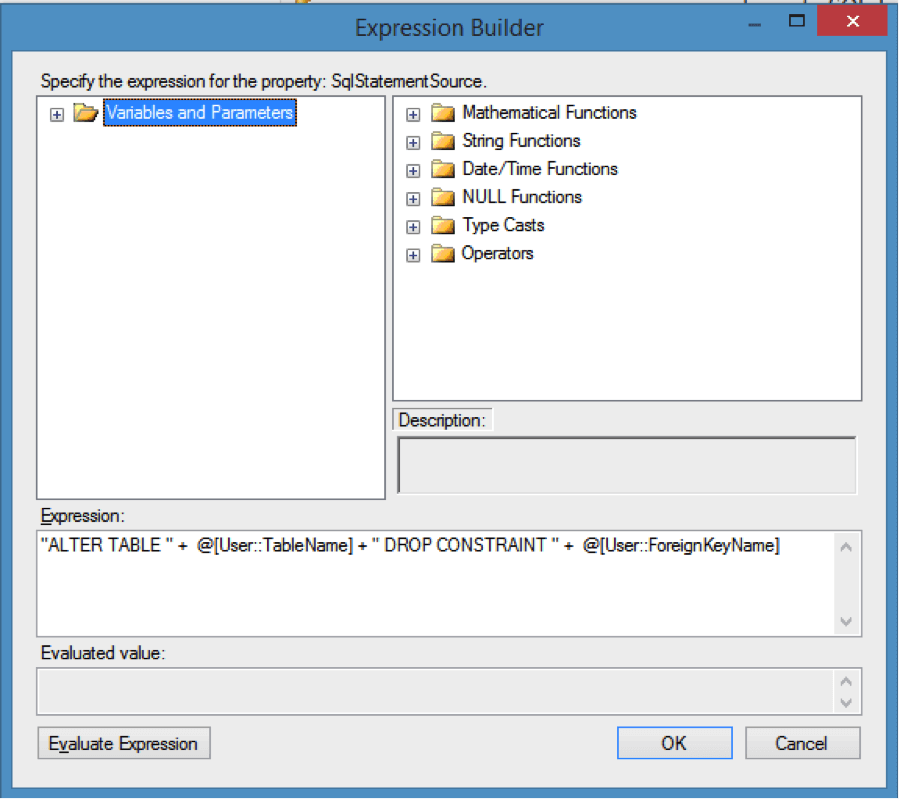899x799 pixels.
Task: Minimize the Expression Builder window
Action: [x=755, y=24]
